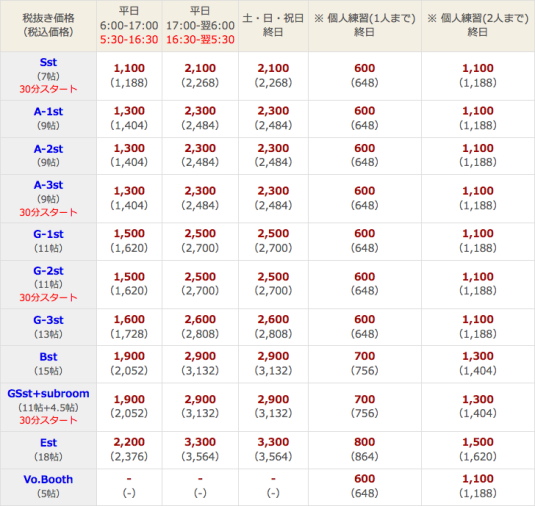Click Est solo practice price 800
535x506 pixels.
pos(365,442)
